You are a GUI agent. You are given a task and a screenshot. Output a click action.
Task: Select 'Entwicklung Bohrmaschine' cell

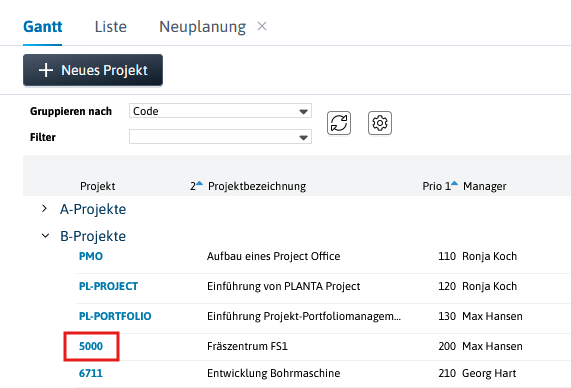click(273, 373)
